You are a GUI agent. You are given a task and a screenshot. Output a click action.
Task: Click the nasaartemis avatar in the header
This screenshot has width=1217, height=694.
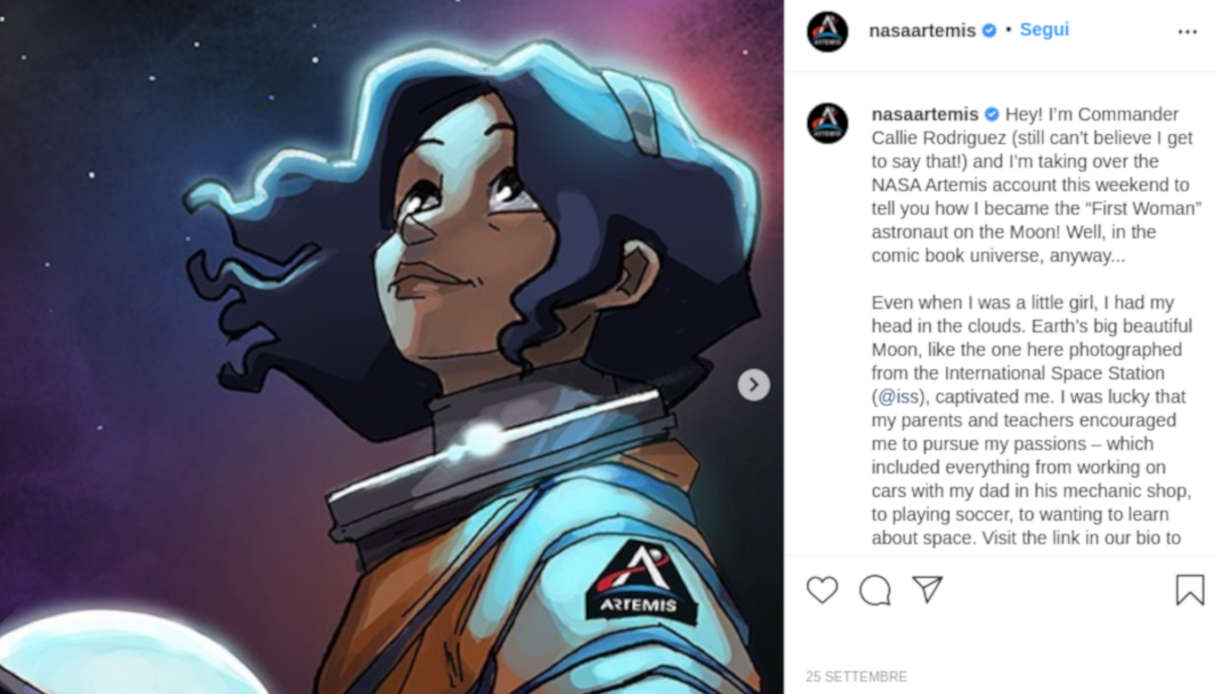pos(827,32)
